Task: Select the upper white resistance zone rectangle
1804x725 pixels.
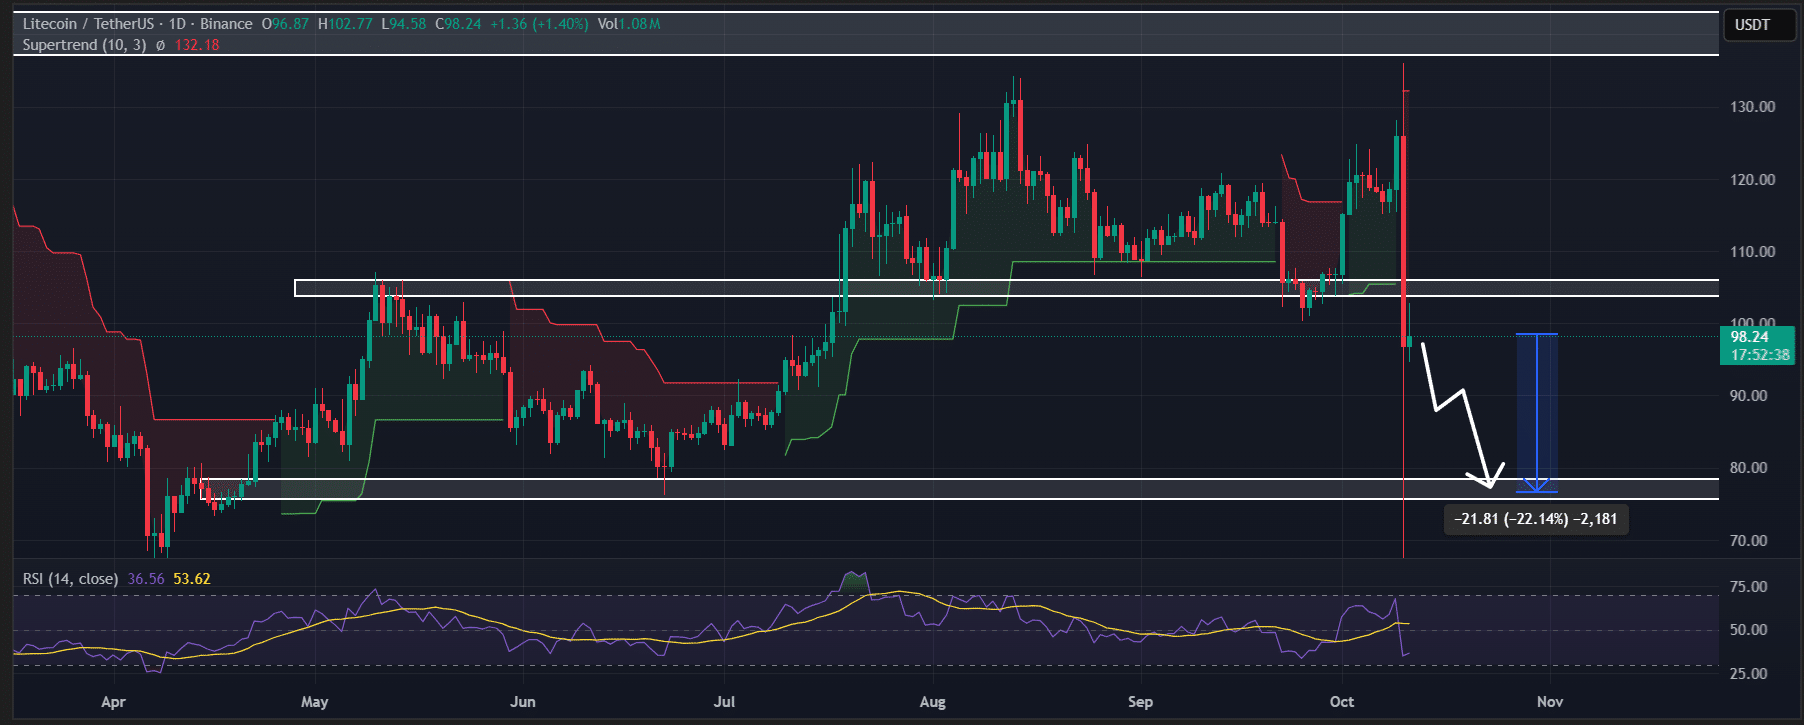Action: 1000,288
